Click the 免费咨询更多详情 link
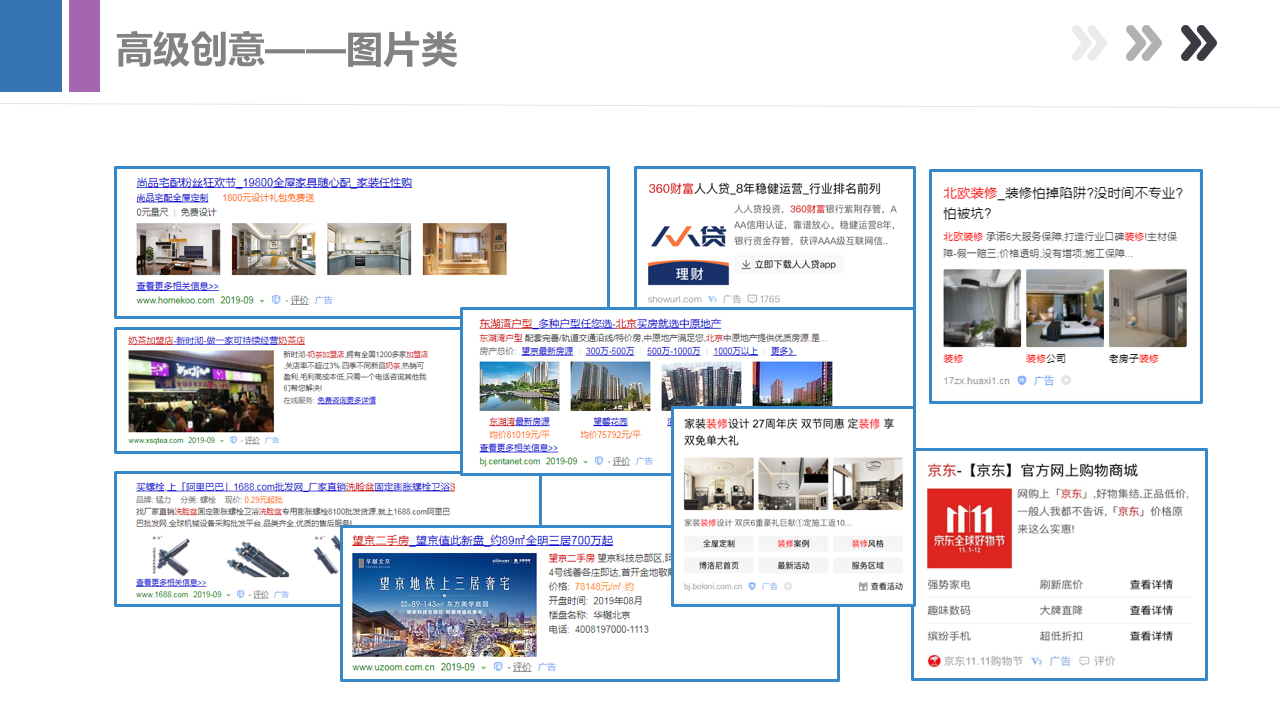 coord(346,400)
